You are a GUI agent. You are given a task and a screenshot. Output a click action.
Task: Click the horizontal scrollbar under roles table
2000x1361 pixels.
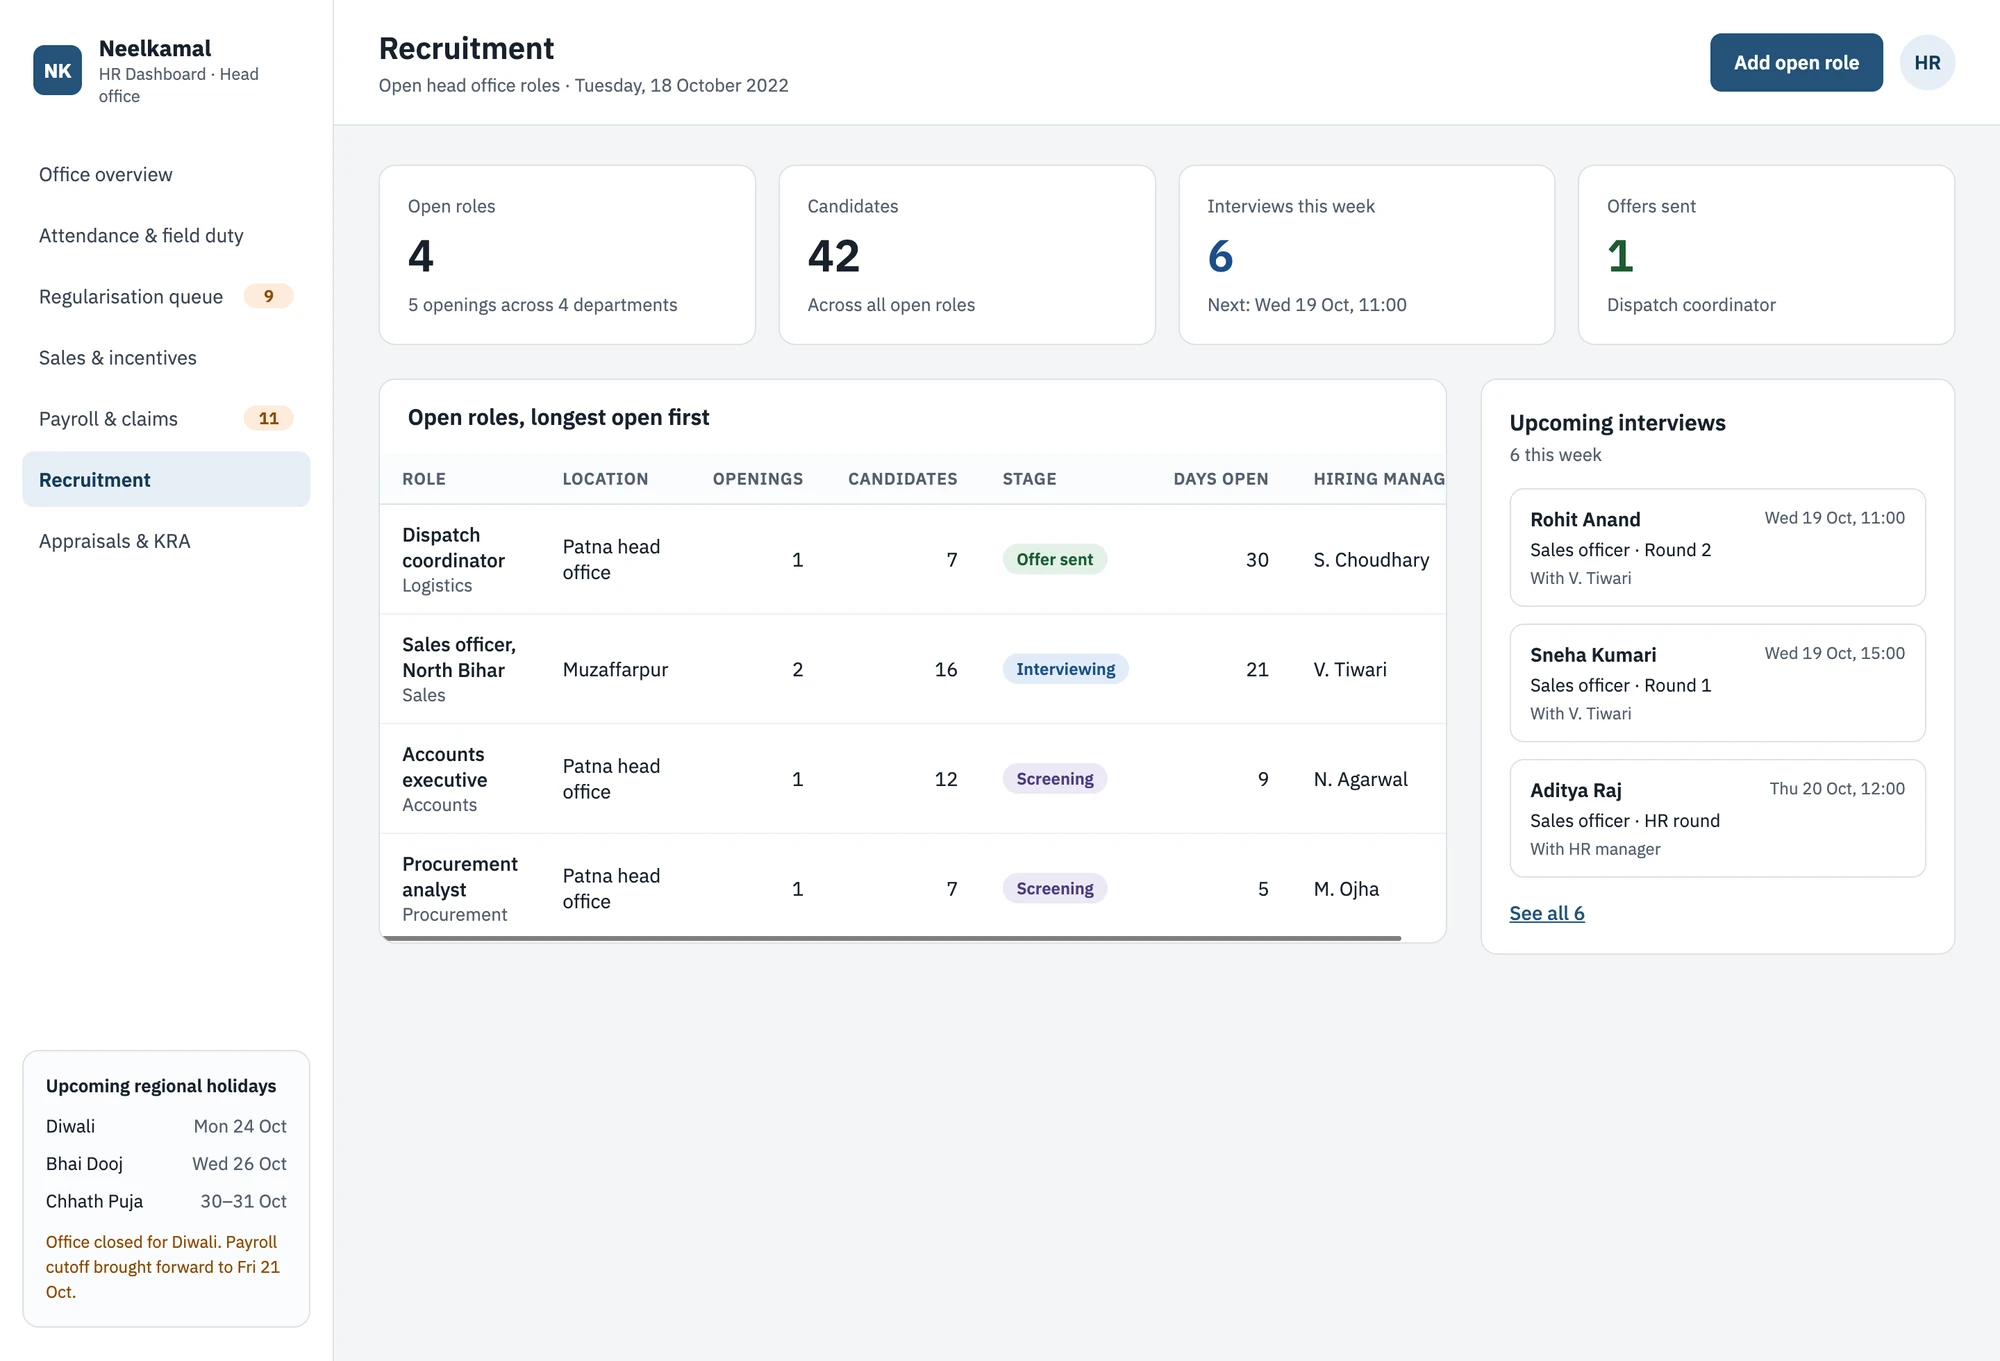[x=891, y=938]
